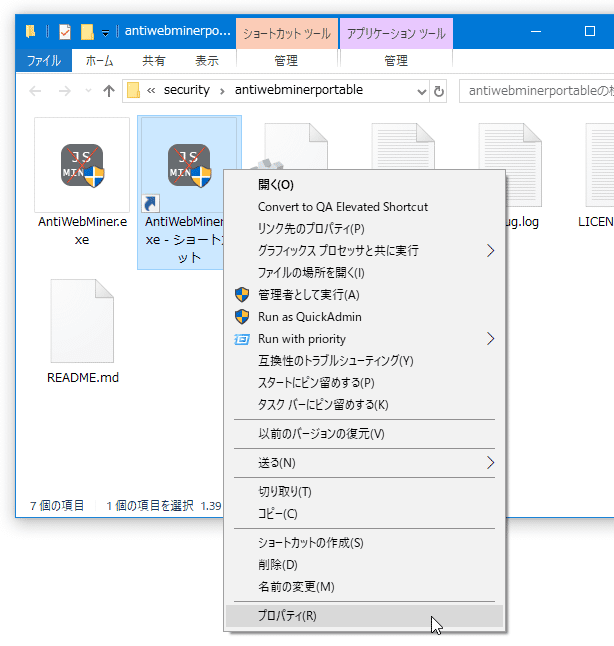Viewport: 614px width, 646px height.
Task: Click the ショートカット ツール contextual tab header
Action: pos(287,33)
